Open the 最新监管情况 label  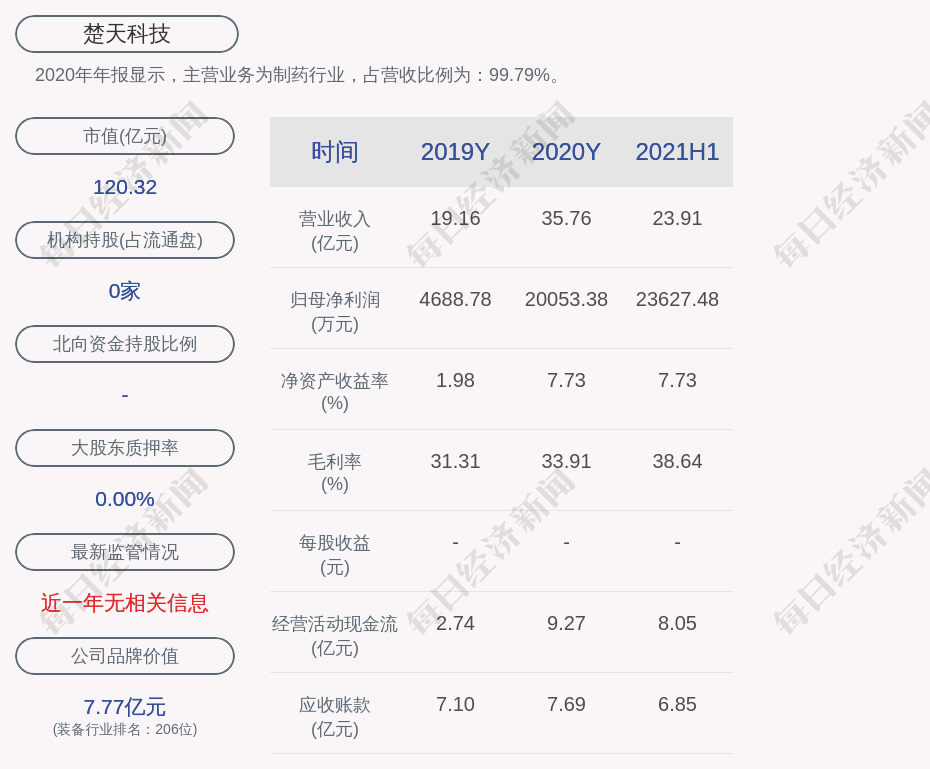click(x=125, y=552)
